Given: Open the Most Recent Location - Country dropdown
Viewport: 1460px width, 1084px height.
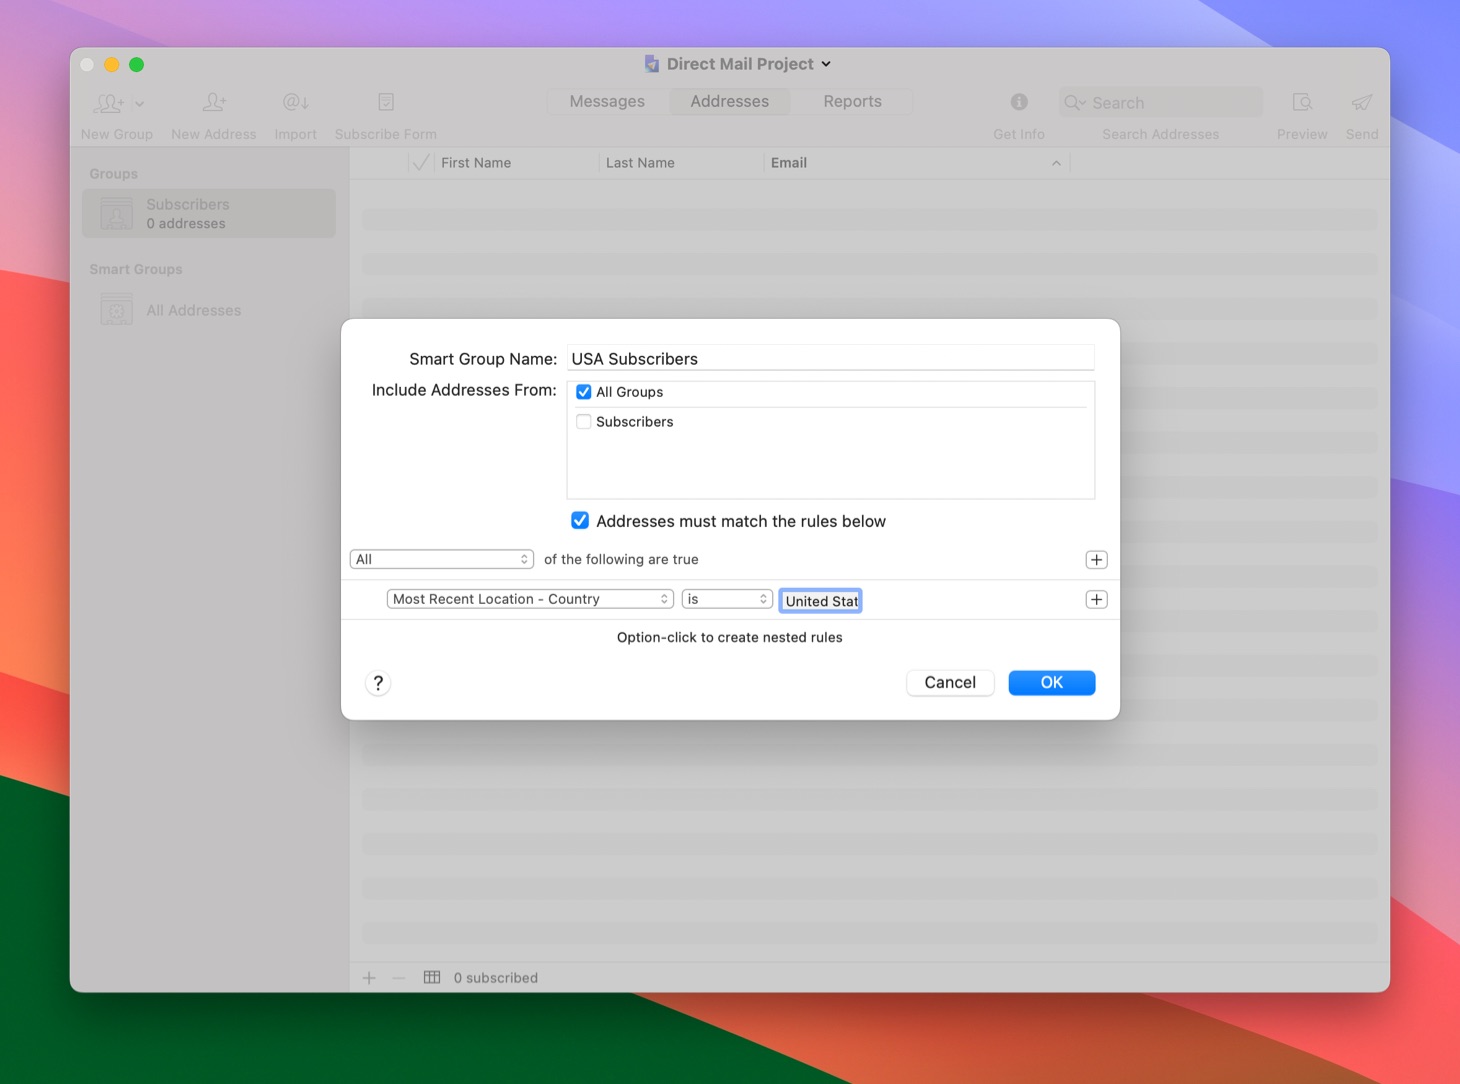Looking at the screenshot, I should pyautogui.click(x=530, y=599).
